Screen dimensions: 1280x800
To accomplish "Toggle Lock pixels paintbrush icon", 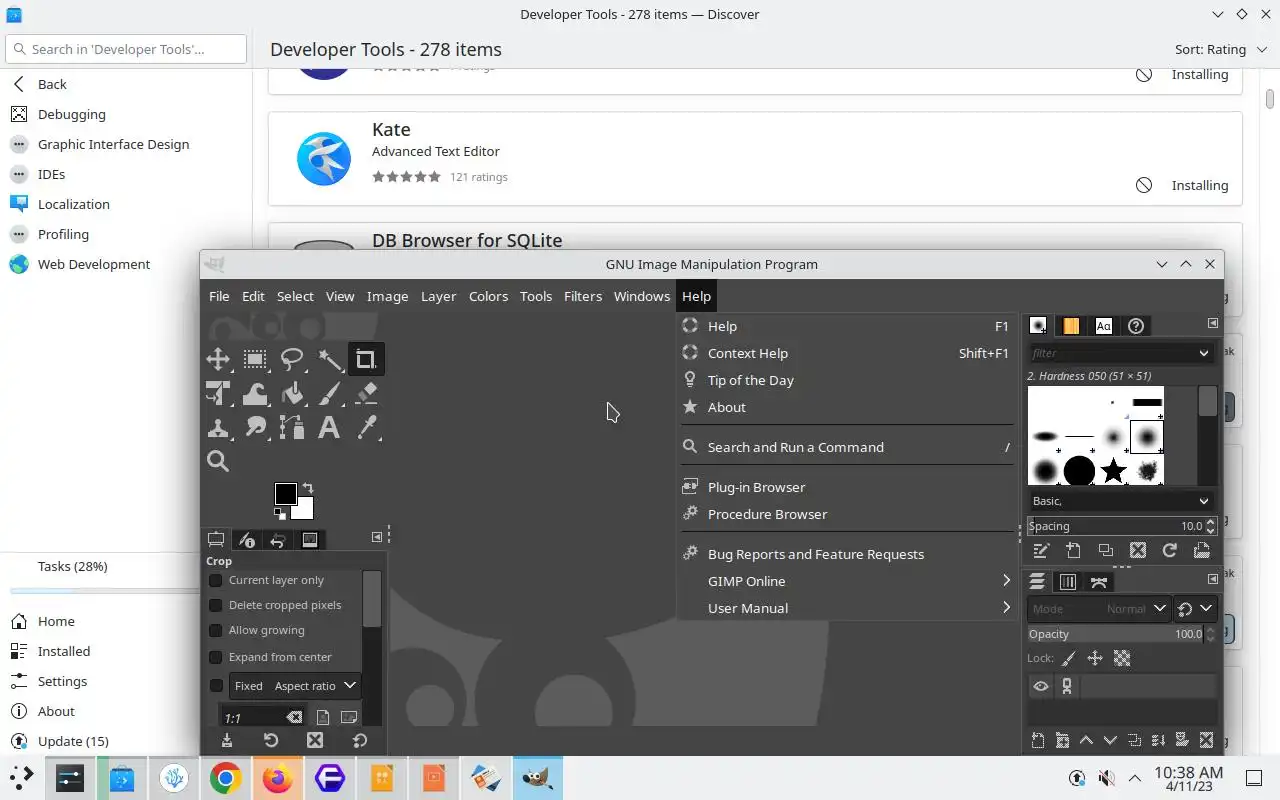I will (1068, 658).
